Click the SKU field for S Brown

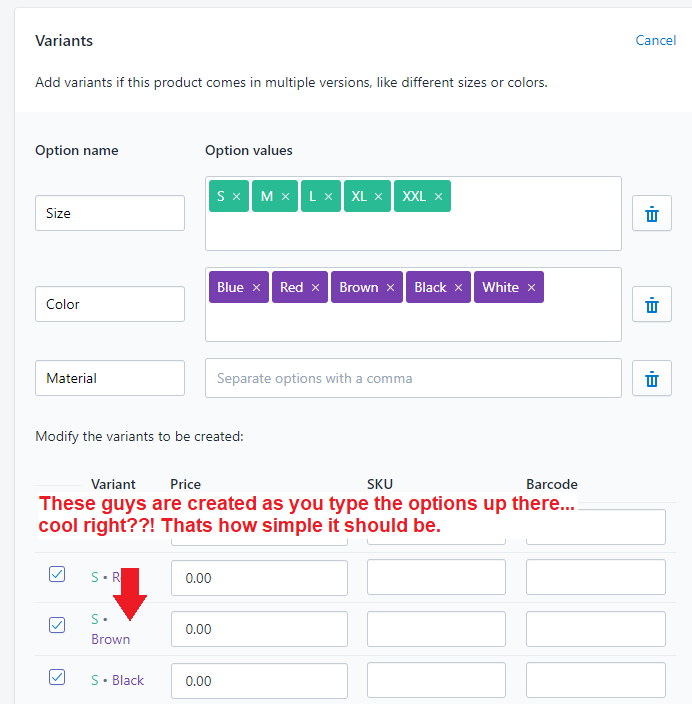[436, 629]
